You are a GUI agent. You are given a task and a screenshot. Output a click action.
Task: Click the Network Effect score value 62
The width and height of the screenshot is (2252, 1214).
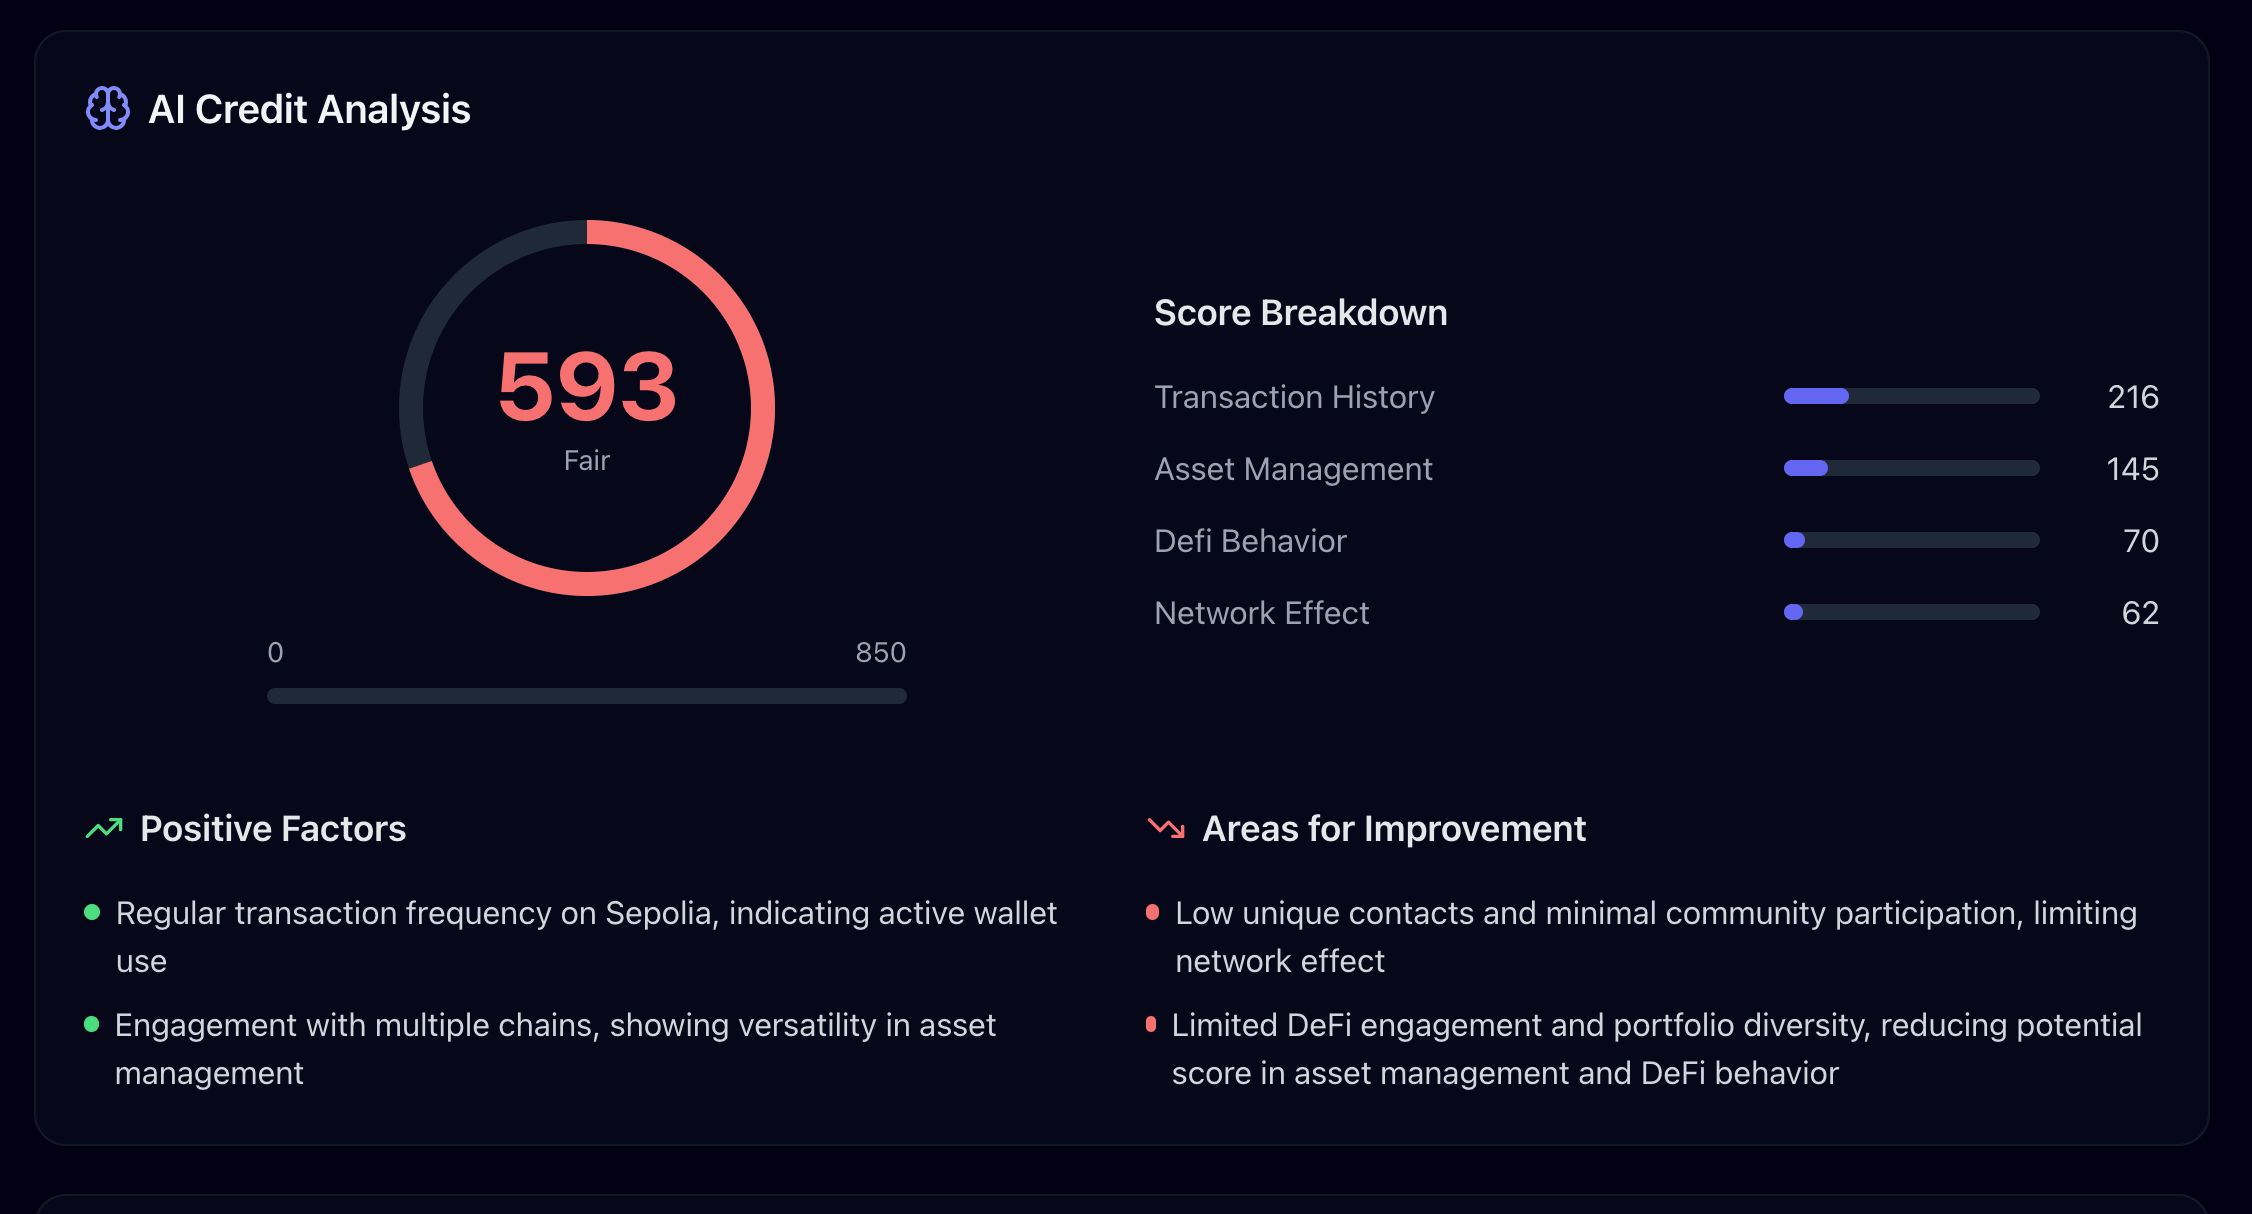(2140, 612)
